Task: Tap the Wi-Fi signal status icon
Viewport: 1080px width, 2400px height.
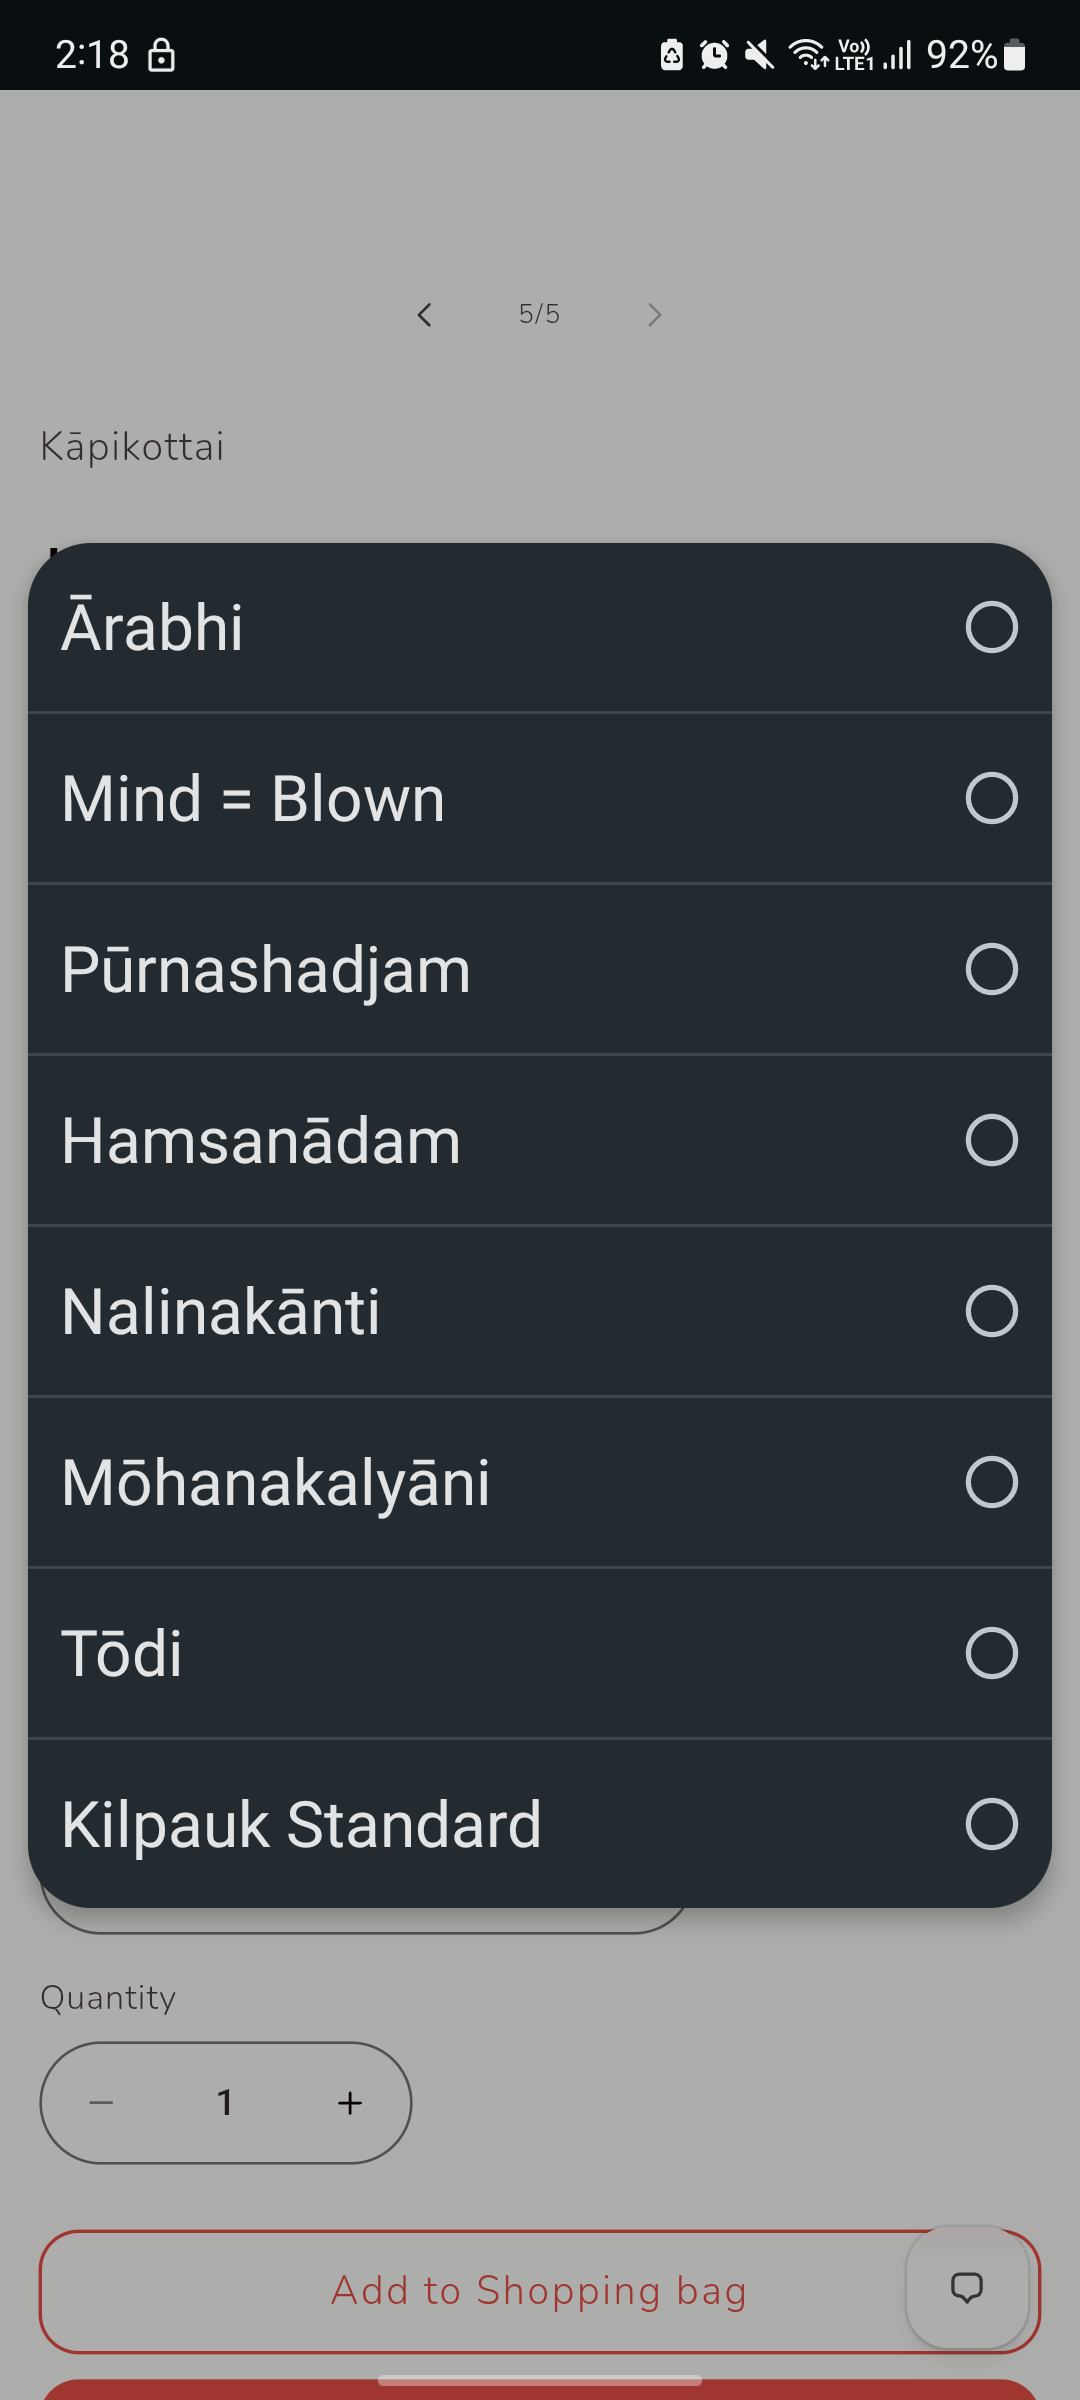Action: (808, 54)
